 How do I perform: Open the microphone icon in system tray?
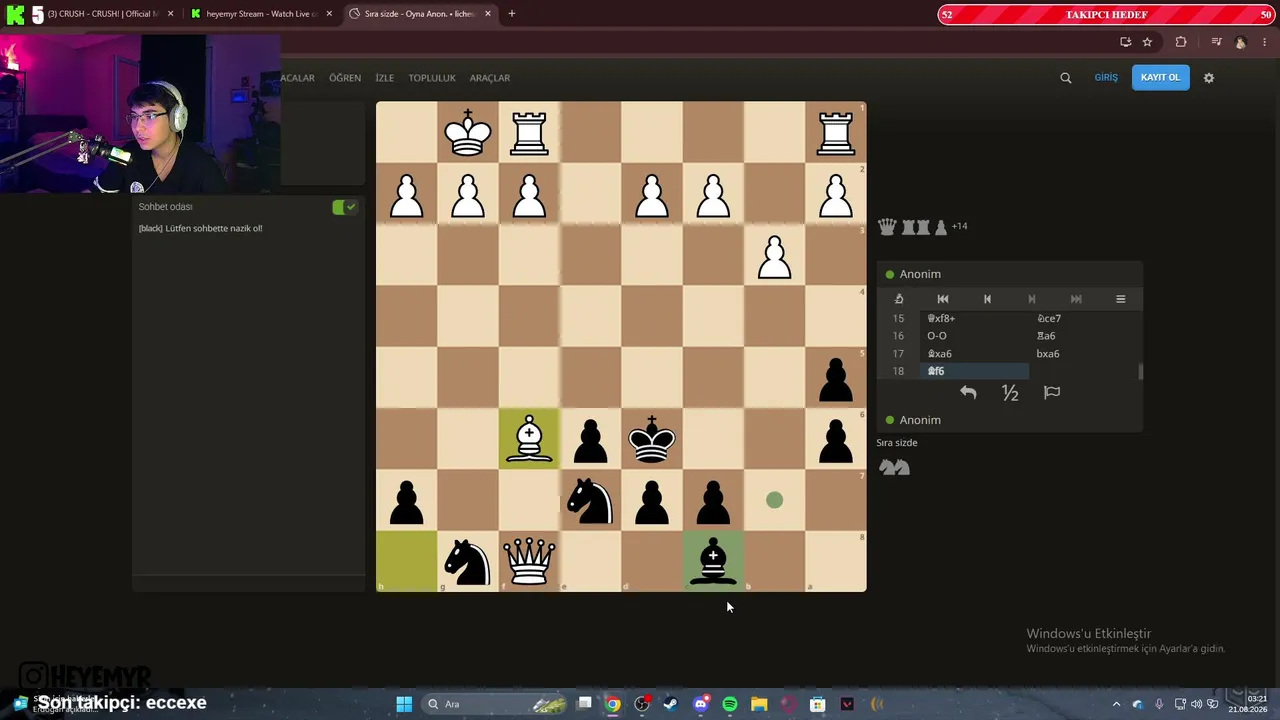point(1159,704)
